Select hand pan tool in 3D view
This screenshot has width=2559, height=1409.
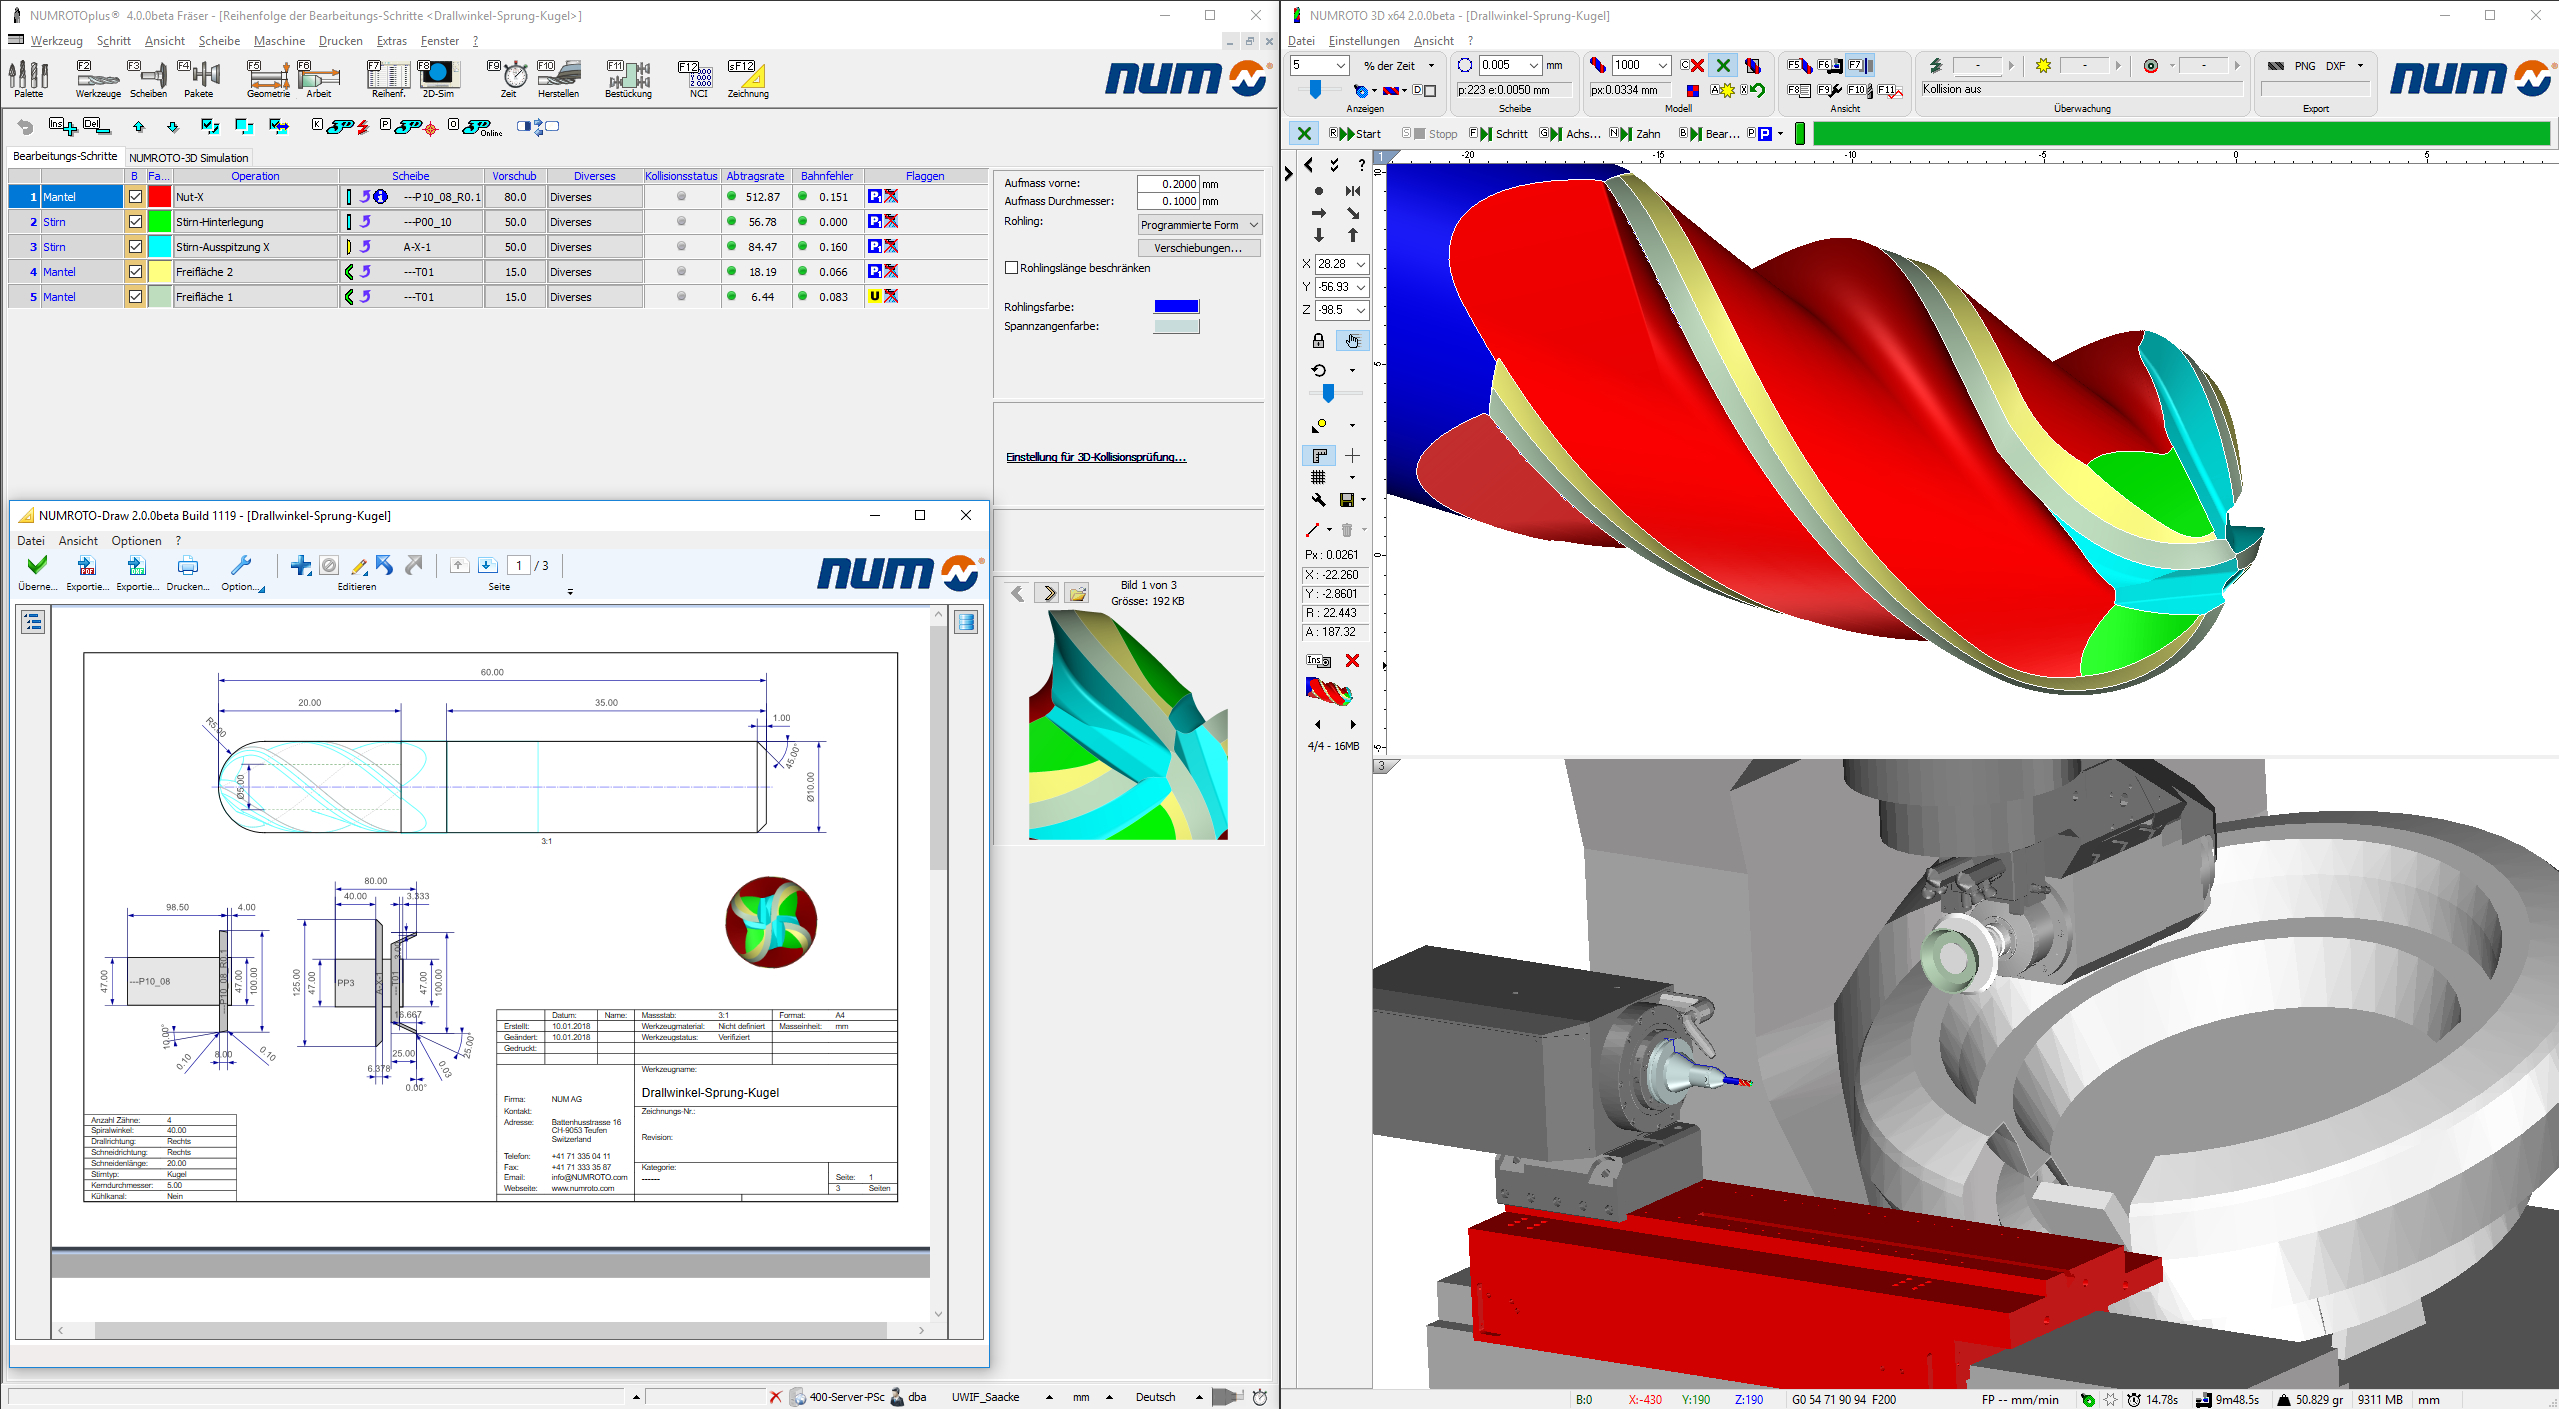(1352, 341)
